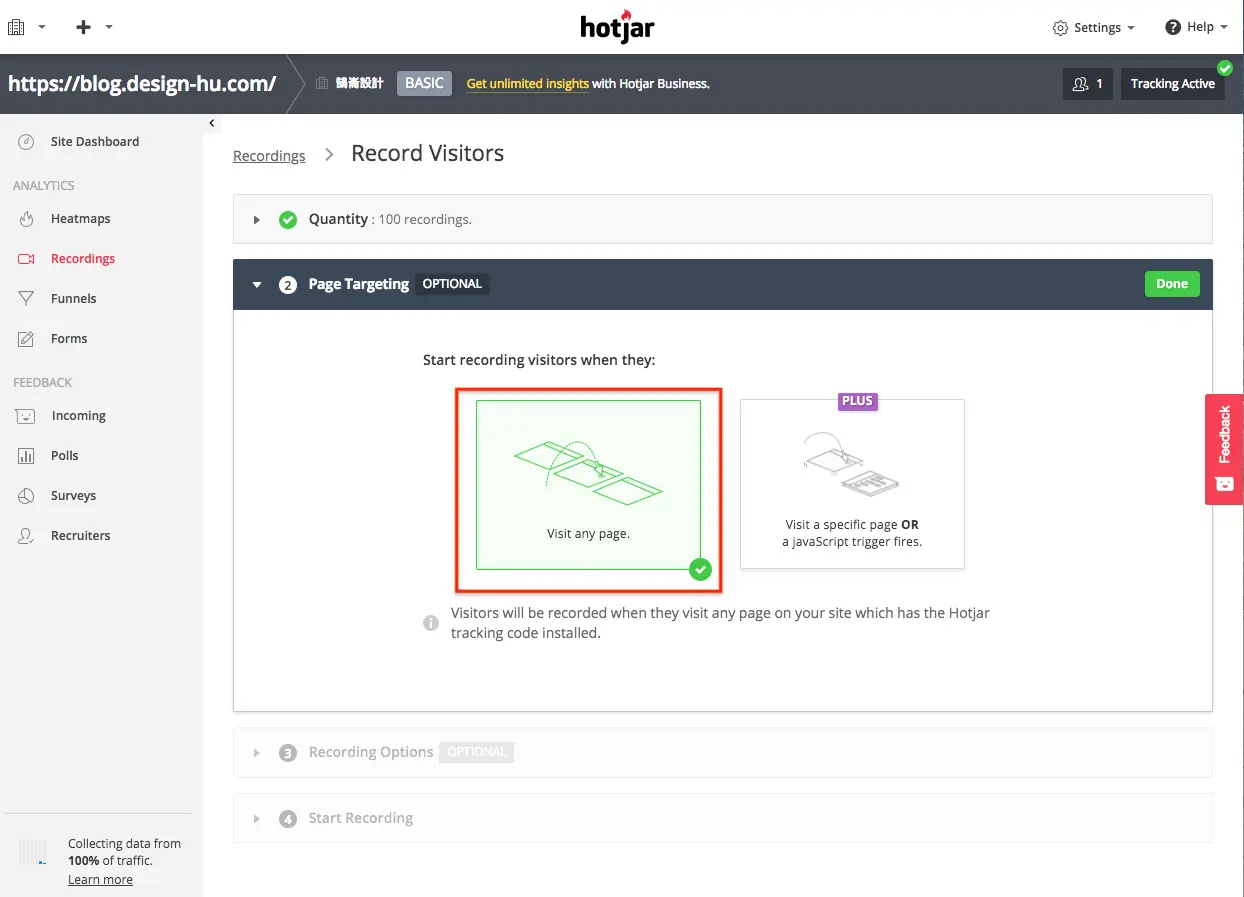Click the Heatmaps flame icon
The image size is (1244, 897).
coord(27,219)
